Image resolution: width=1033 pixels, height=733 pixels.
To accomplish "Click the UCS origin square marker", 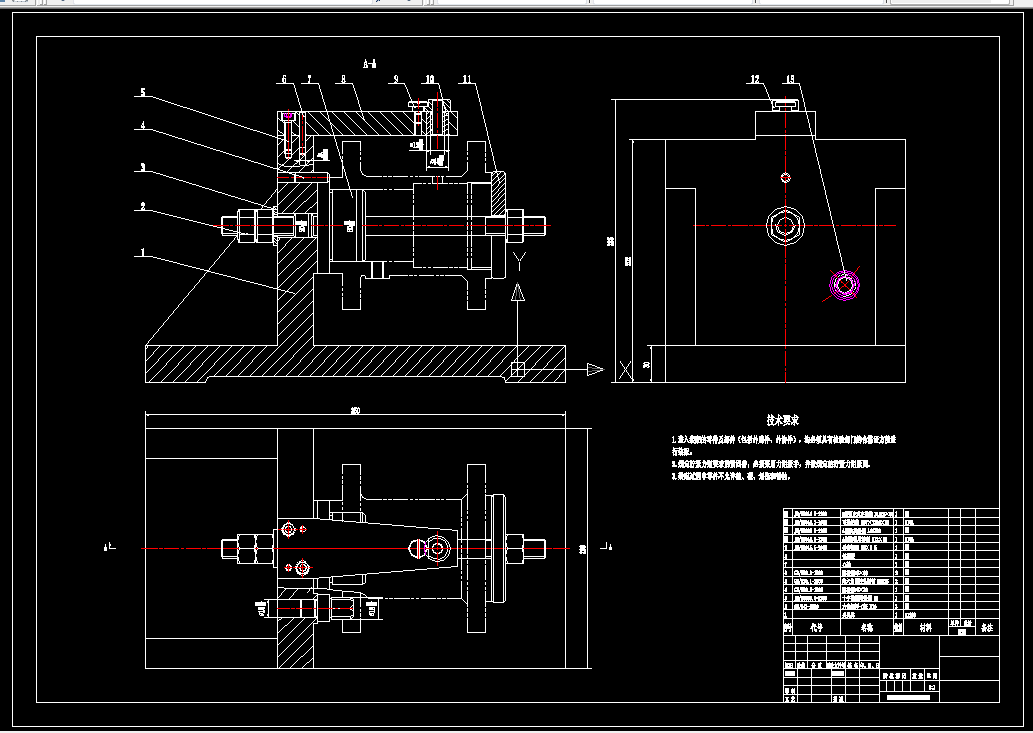I will point(518,369).
